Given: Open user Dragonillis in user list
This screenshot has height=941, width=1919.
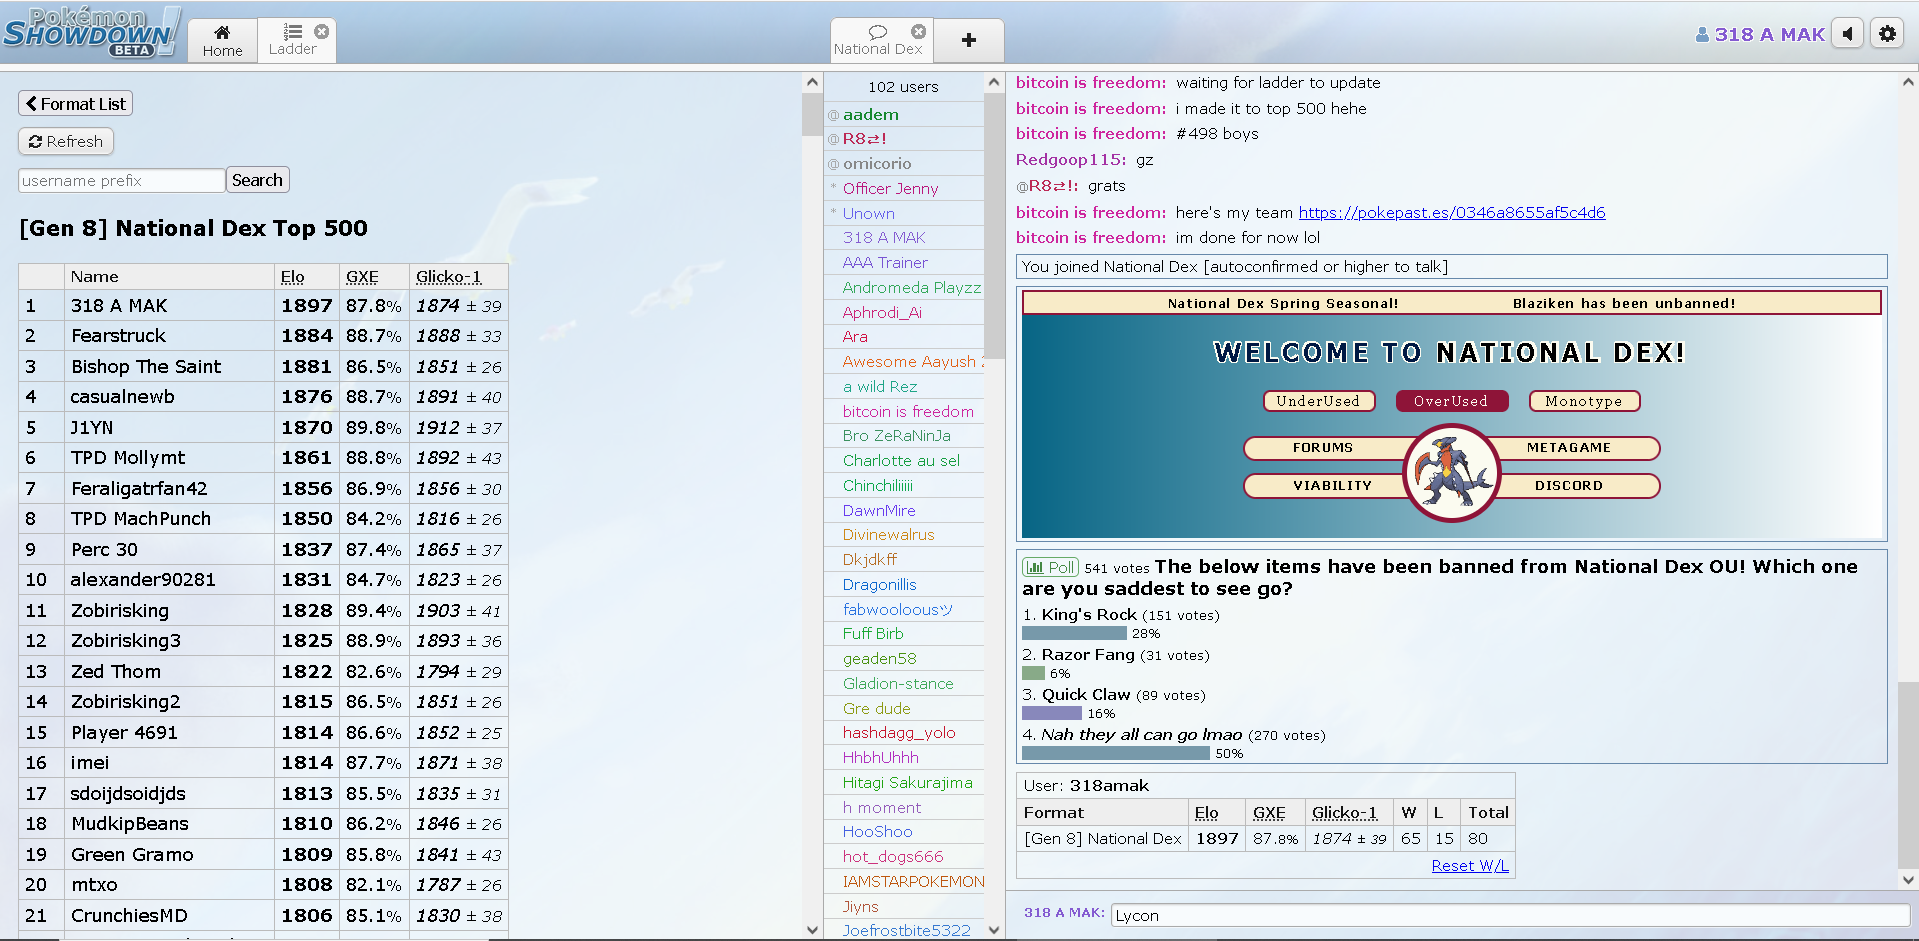Looking at the screenshot, I should [x=904, y=585].
